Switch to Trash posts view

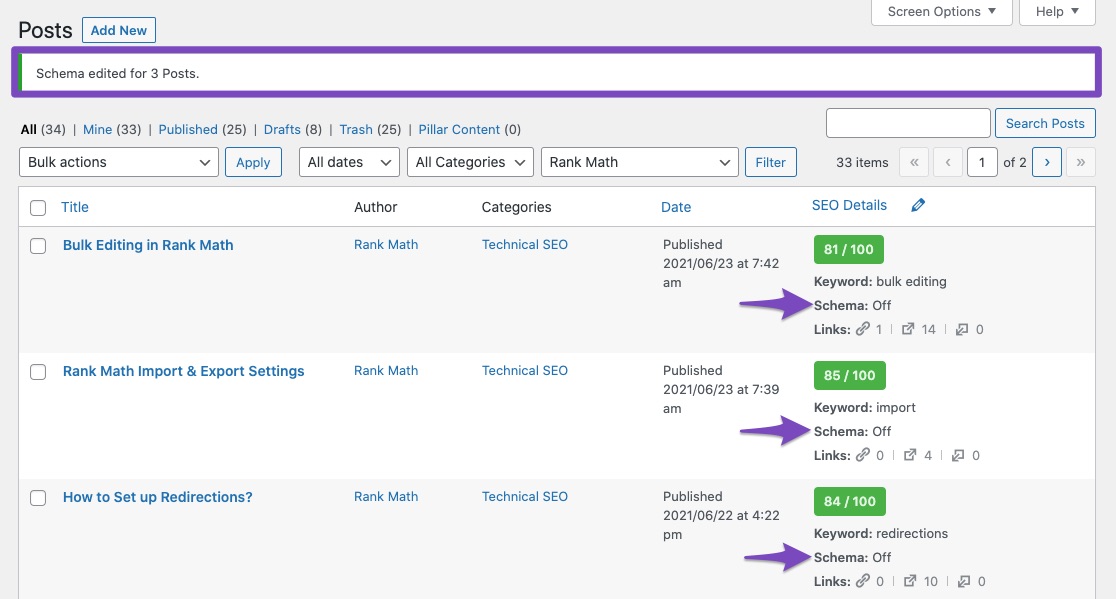tap(356, 129)
